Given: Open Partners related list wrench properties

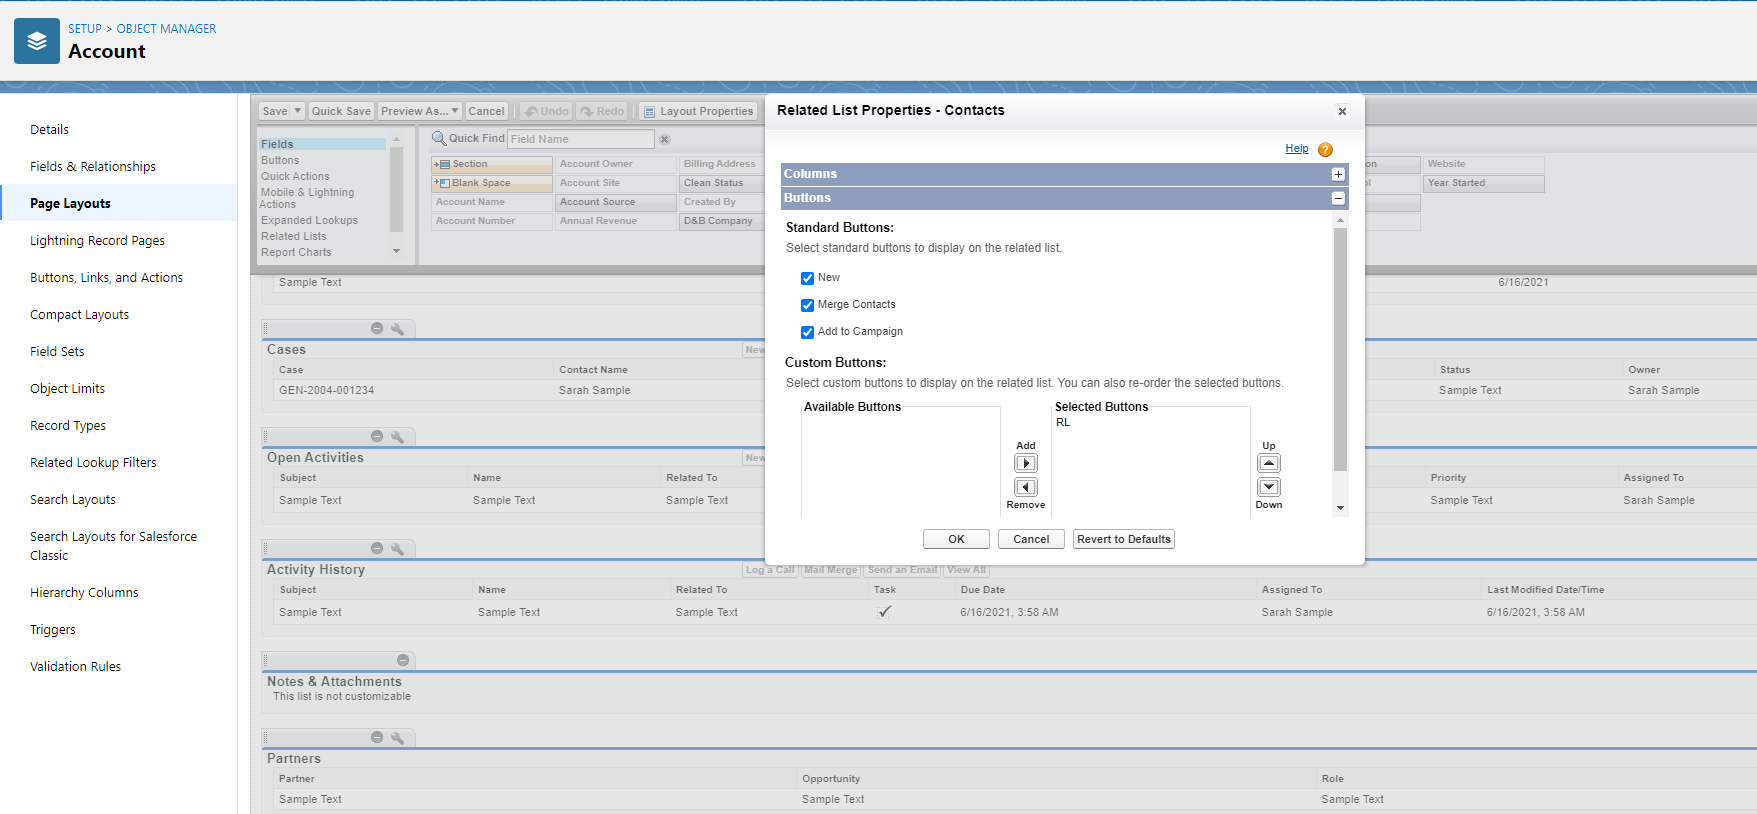Looking at the screenshot, I should tap(397, 737).
